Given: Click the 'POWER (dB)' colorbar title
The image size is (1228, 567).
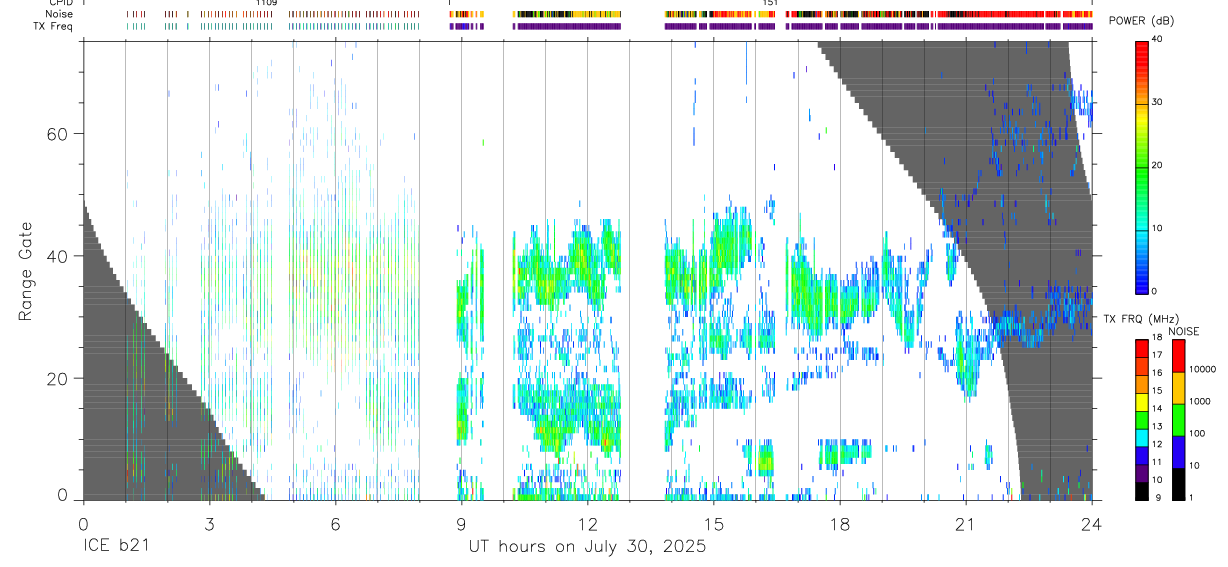Looking at the screenshot, I should pos(1141,21).
